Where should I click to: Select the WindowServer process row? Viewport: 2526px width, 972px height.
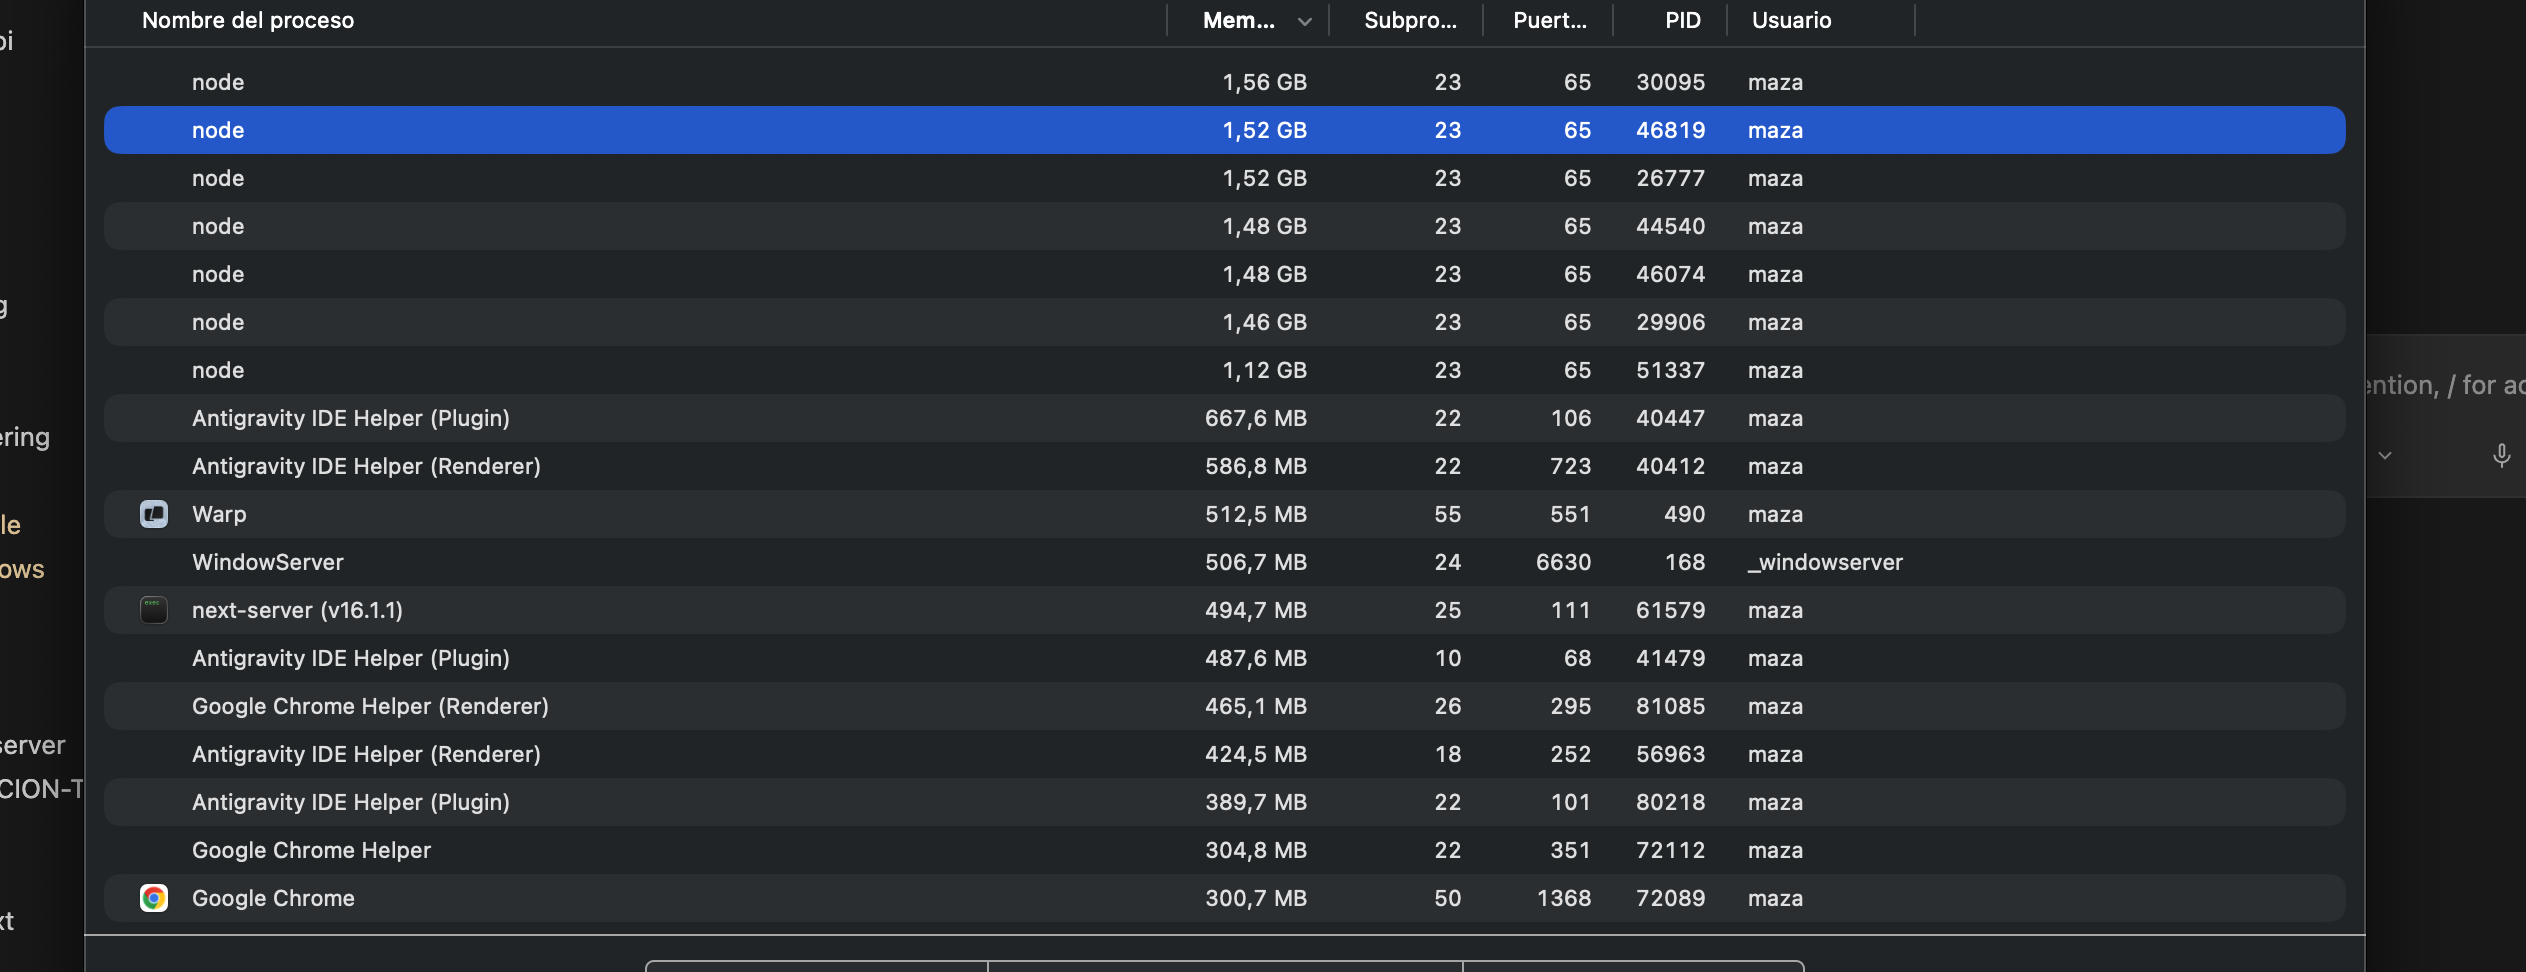click(1224, 562)
